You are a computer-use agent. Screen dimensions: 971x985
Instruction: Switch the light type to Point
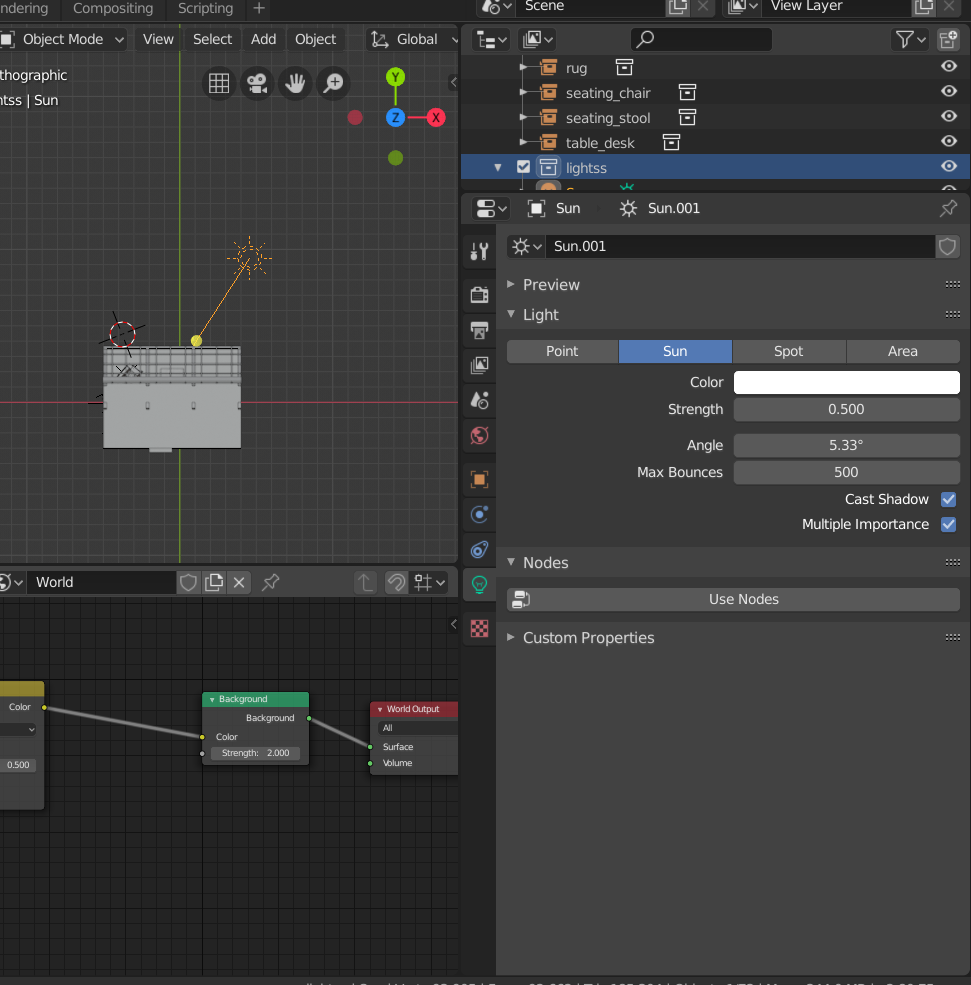pyautogui.click(x=561, y=351)
